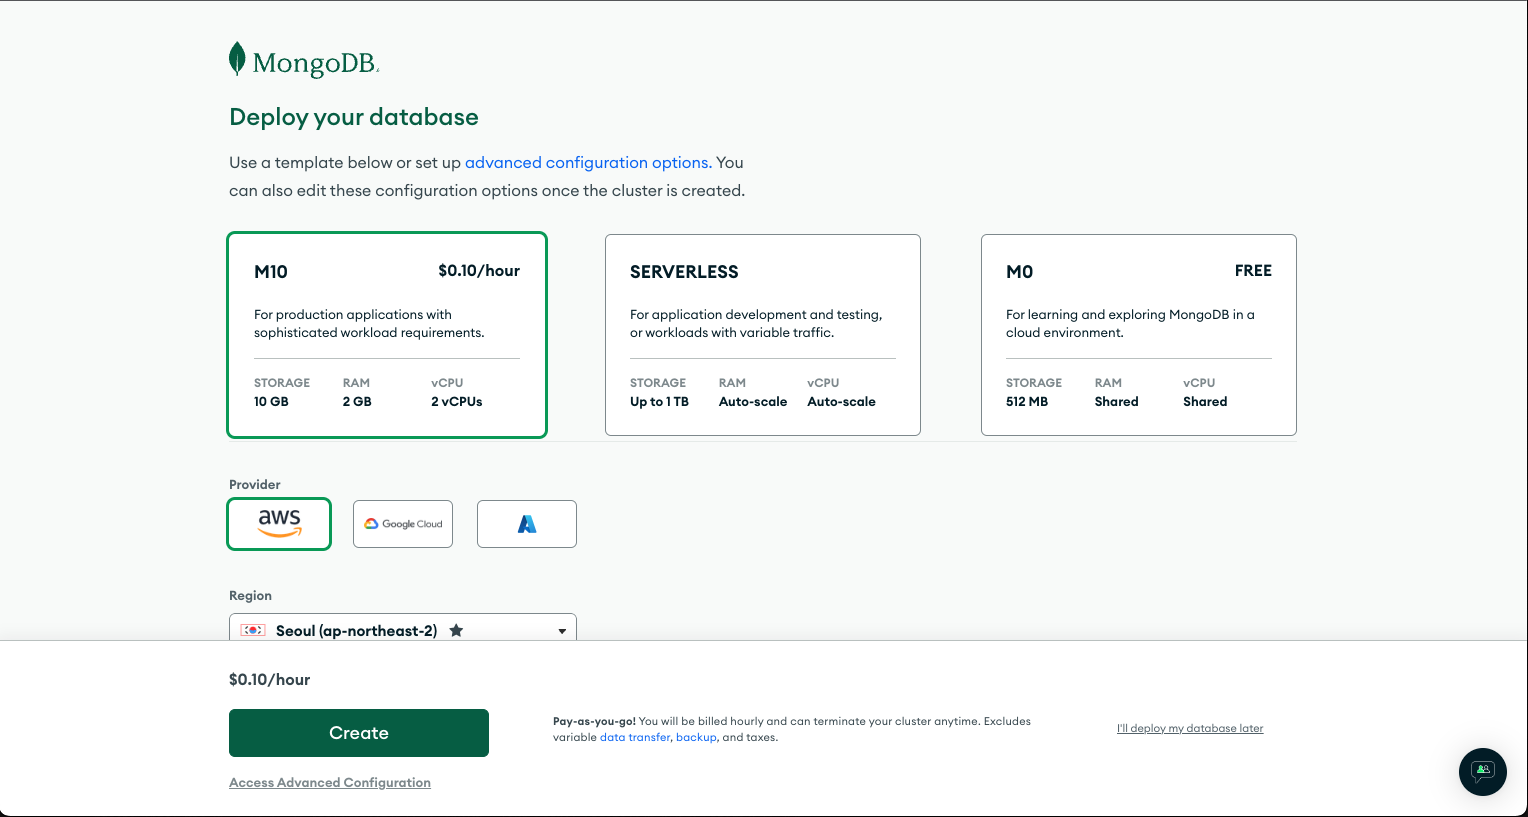The height and width of the screenshot is (817, 1528).
Task: Pick the Azure provider tile
Action: point(527,524)
